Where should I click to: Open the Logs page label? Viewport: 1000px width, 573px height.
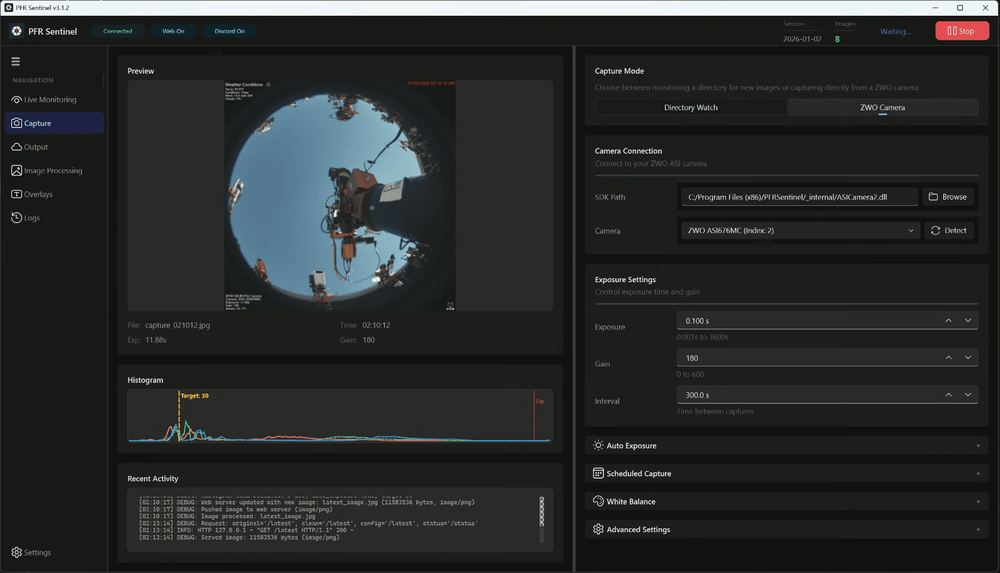click(x=32, y=218)
